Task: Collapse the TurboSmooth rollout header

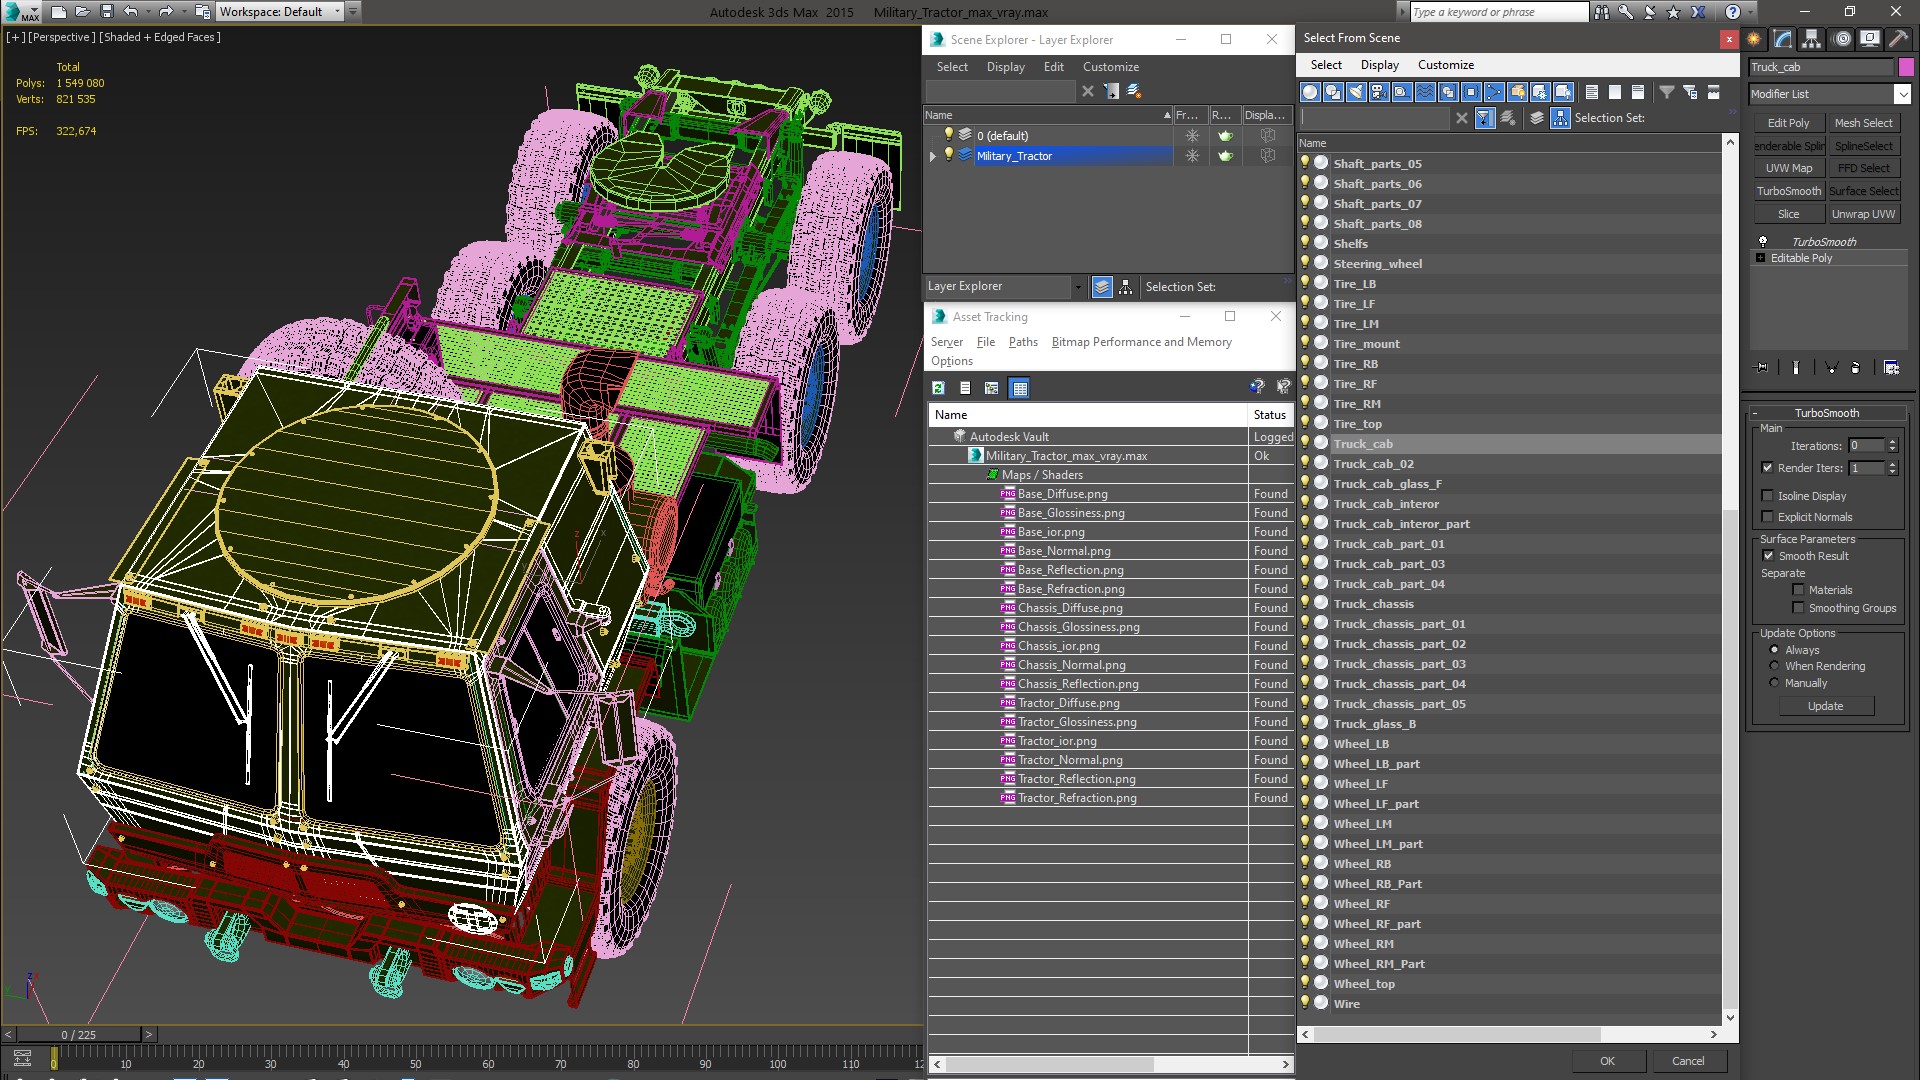Action: 1826,413
